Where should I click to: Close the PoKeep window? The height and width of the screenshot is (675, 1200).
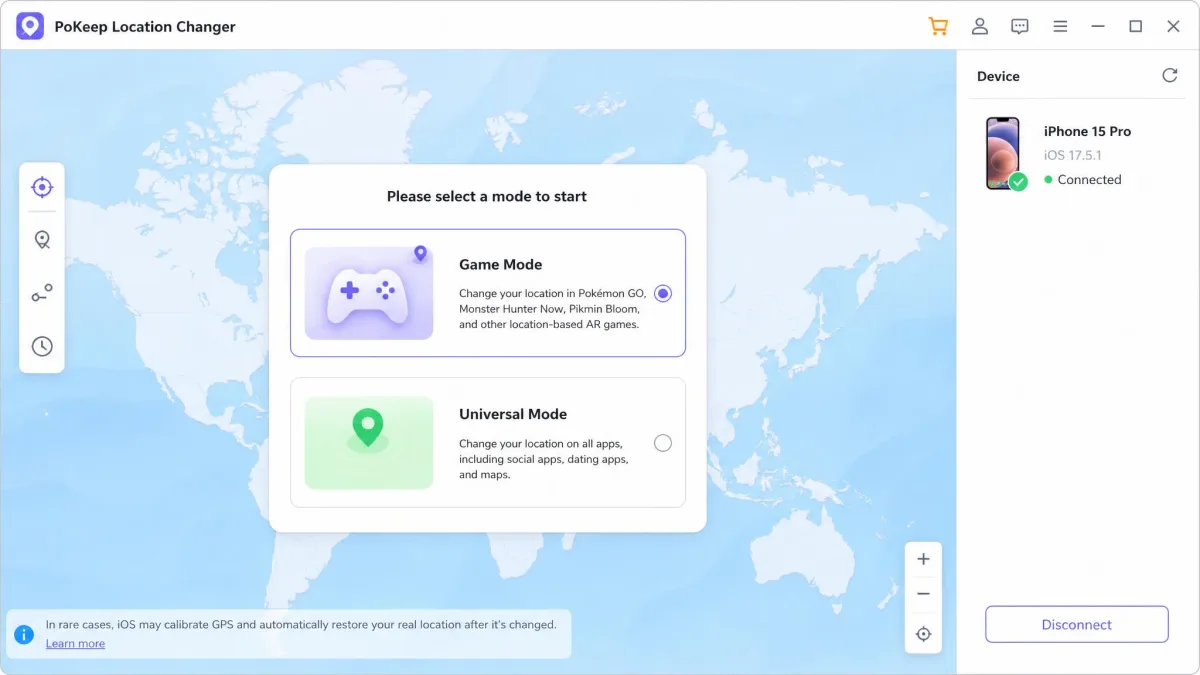(x=1174, y=27)
